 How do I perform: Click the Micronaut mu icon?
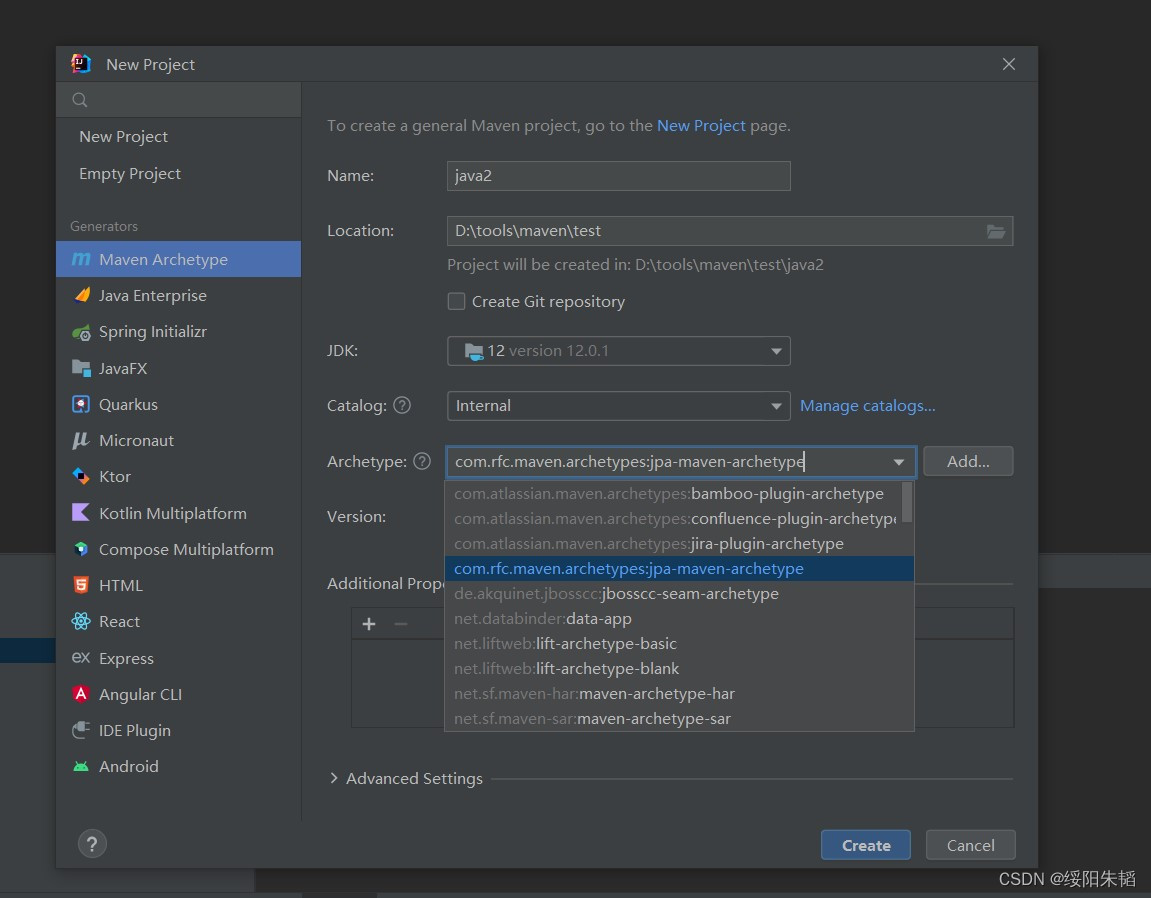[x=81, y=441]
